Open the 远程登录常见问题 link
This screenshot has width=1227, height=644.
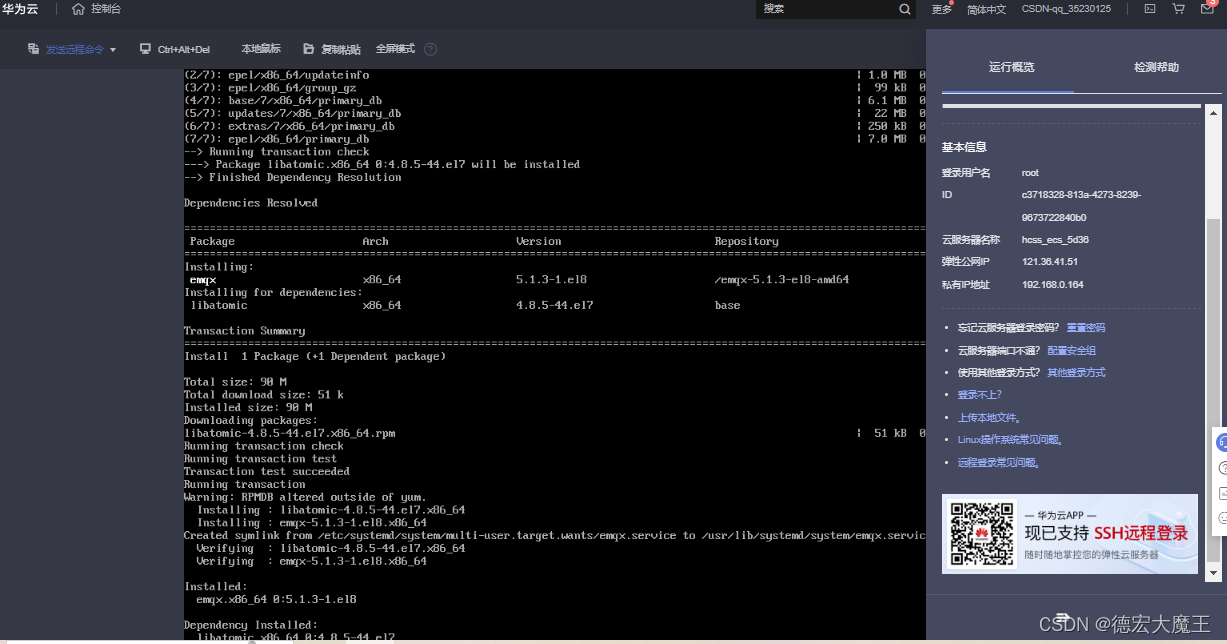[x=1000, y=463]
